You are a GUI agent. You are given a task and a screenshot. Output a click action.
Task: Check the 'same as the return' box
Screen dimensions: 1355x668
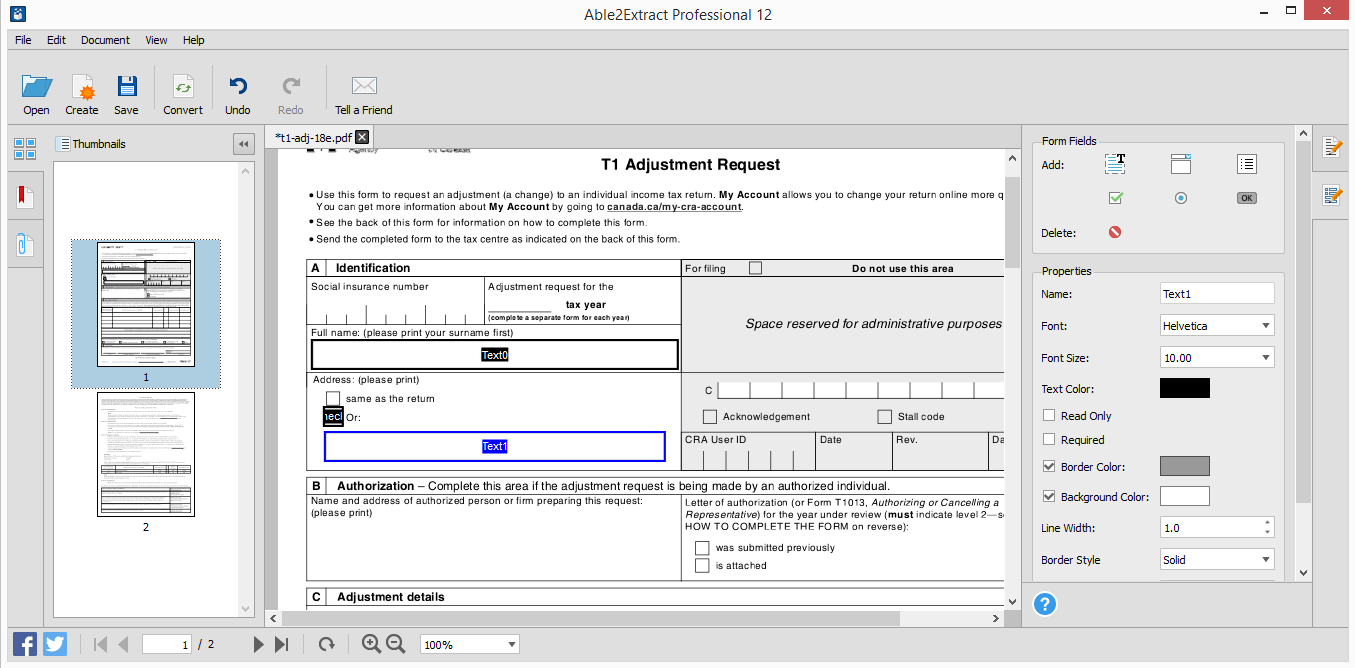point(333,398)
